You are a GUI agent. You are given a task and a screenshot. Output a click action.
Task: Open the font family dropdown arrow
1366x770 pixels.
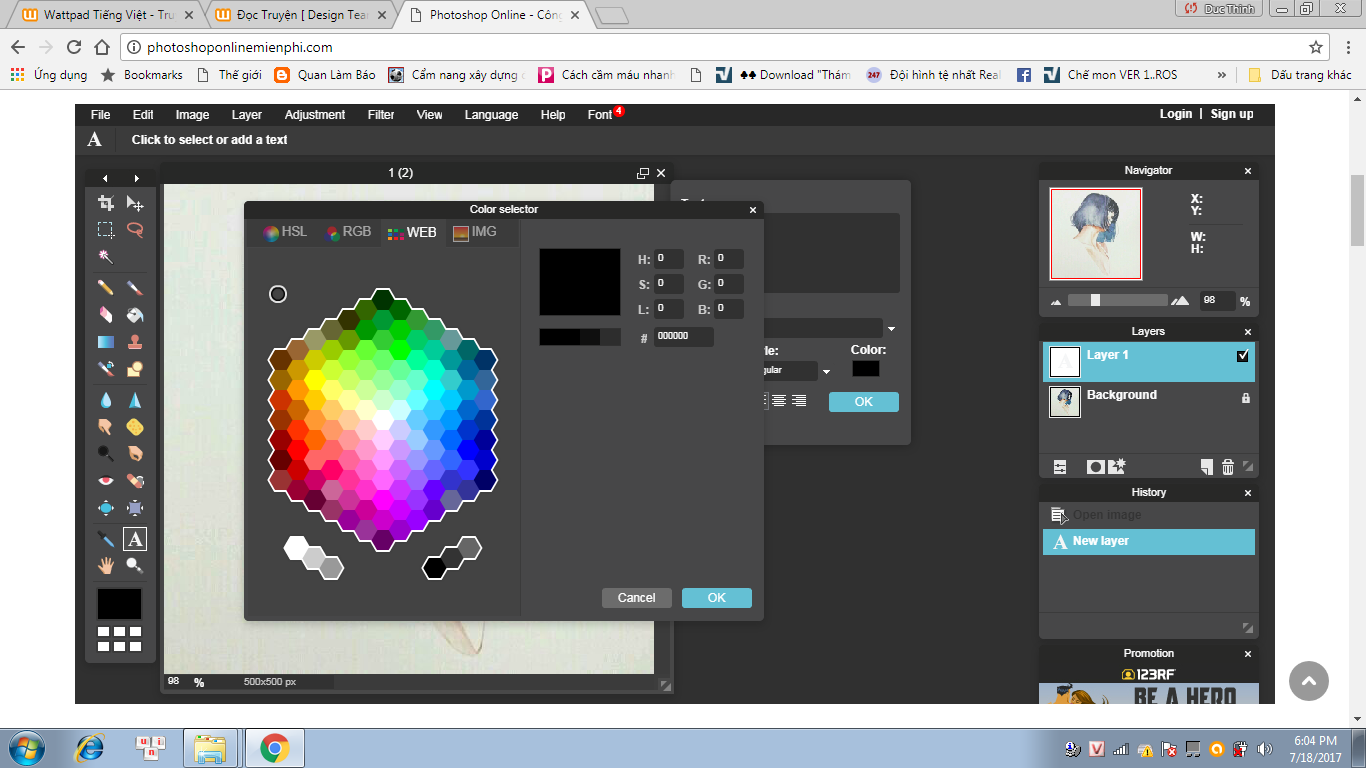point(891,329)
